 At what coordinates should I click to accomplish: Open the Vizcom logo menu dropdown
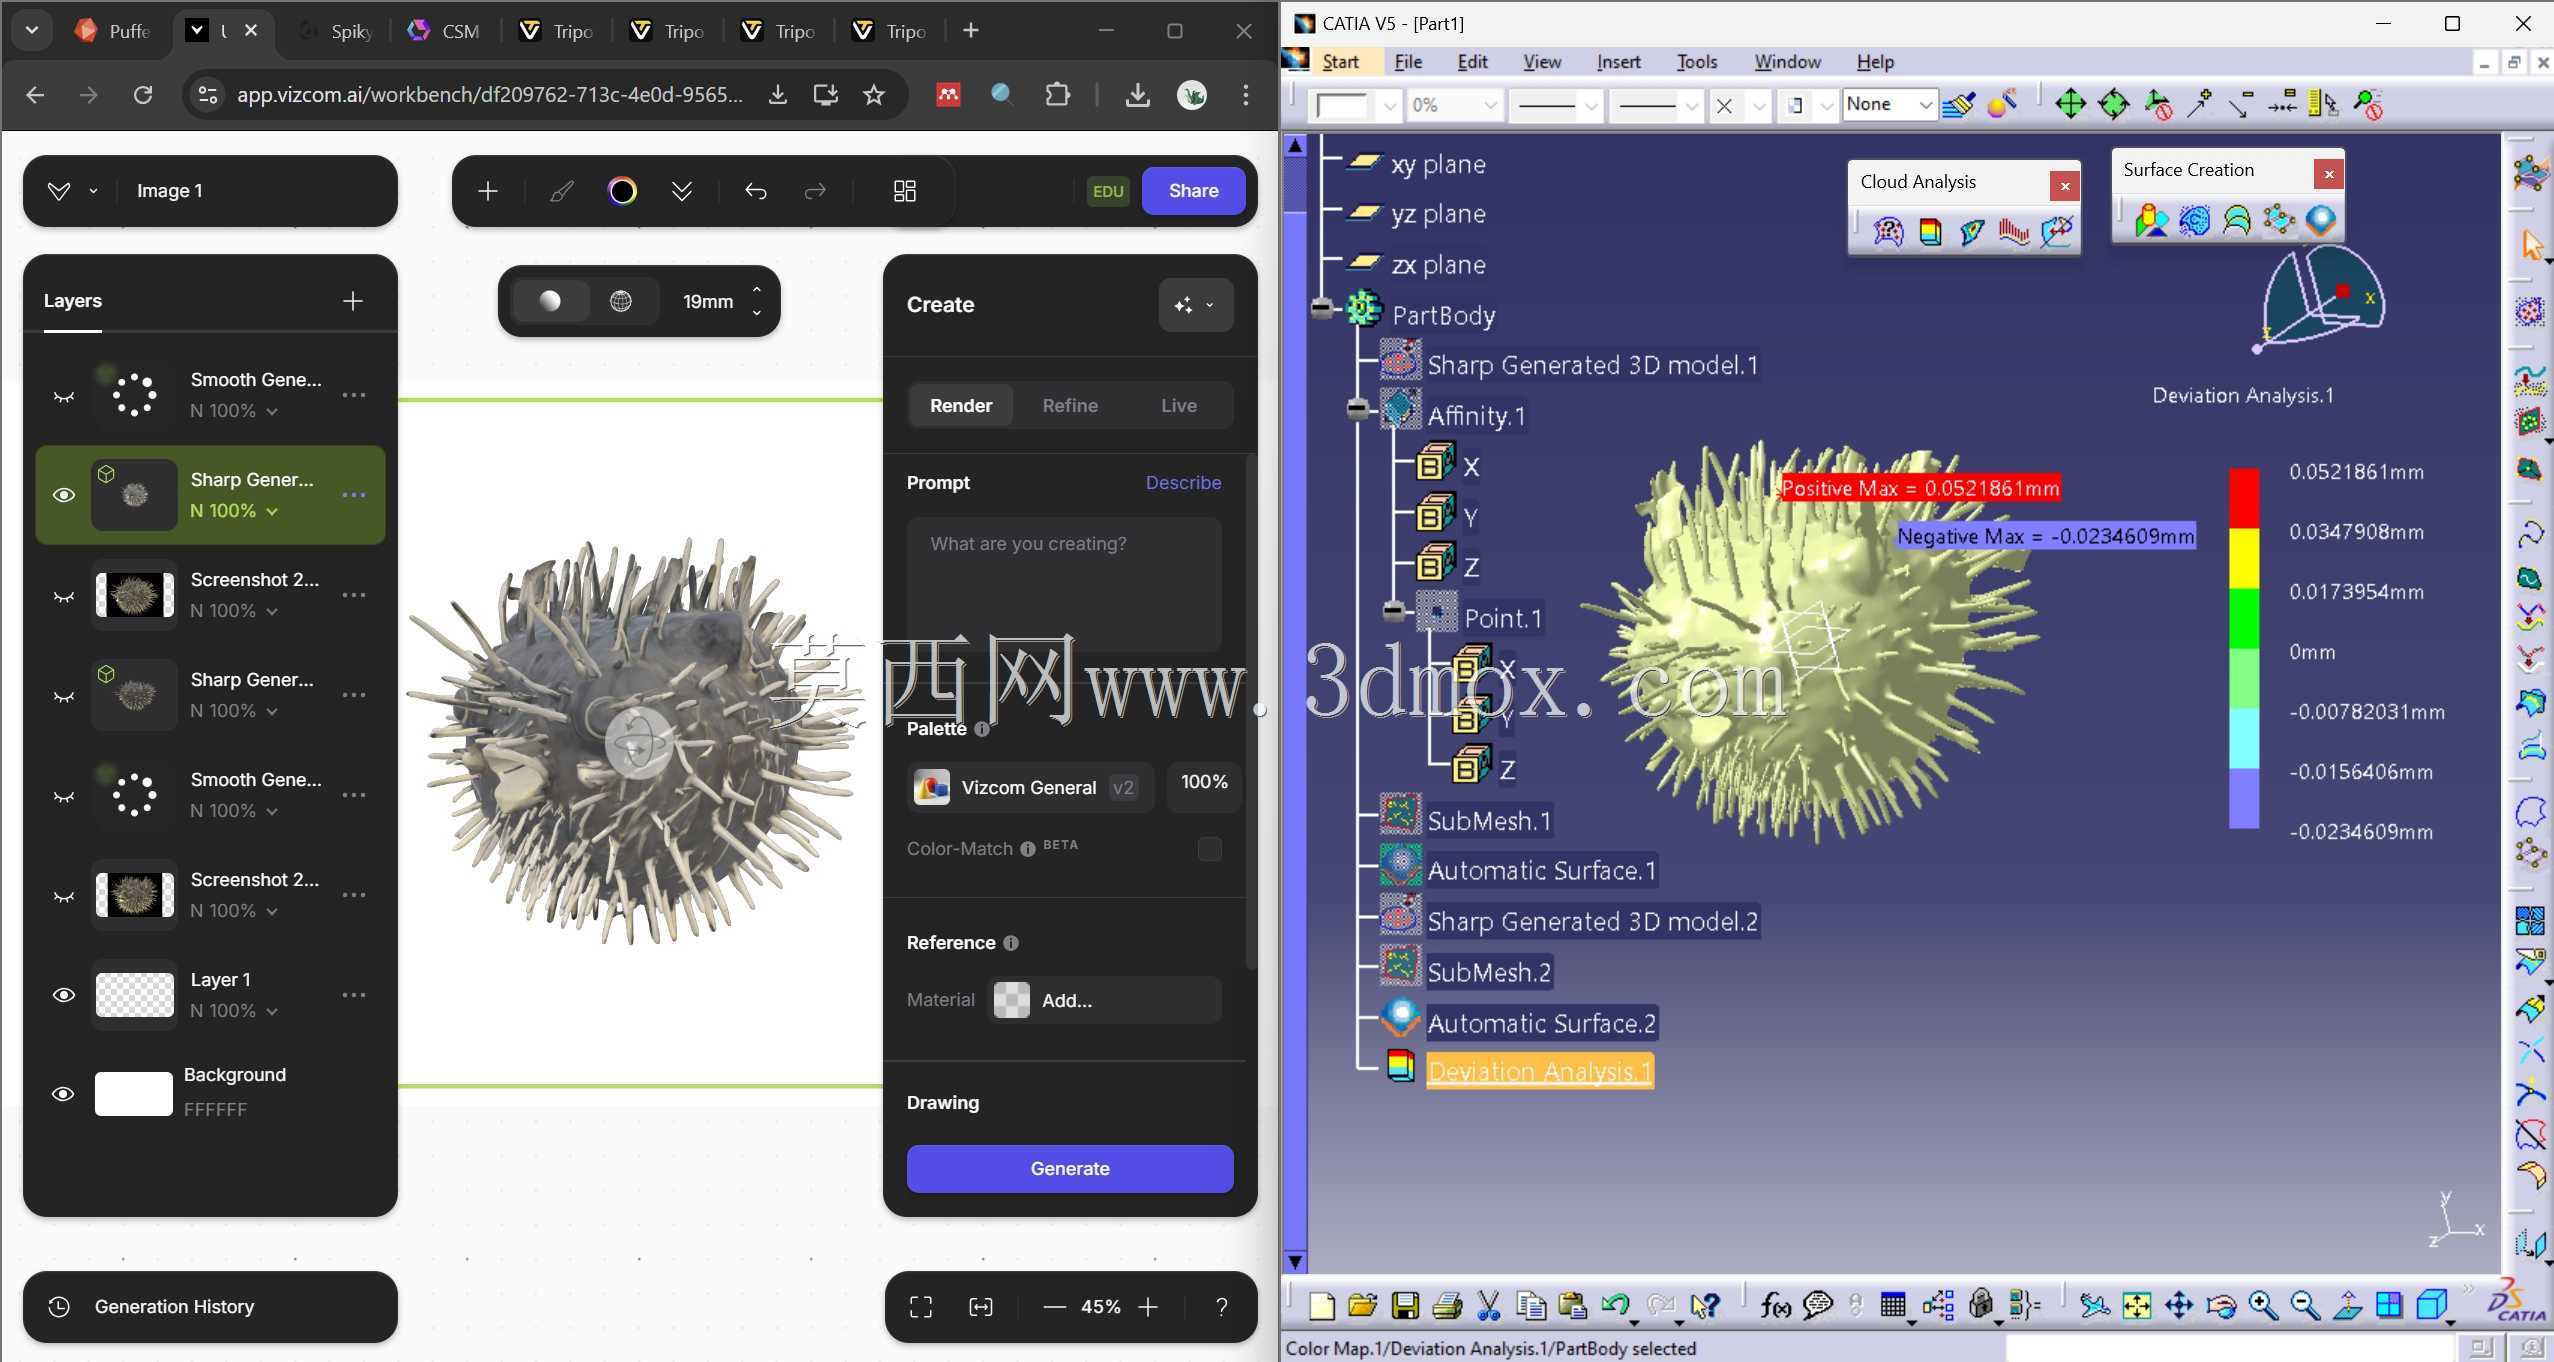coord(72,191)
